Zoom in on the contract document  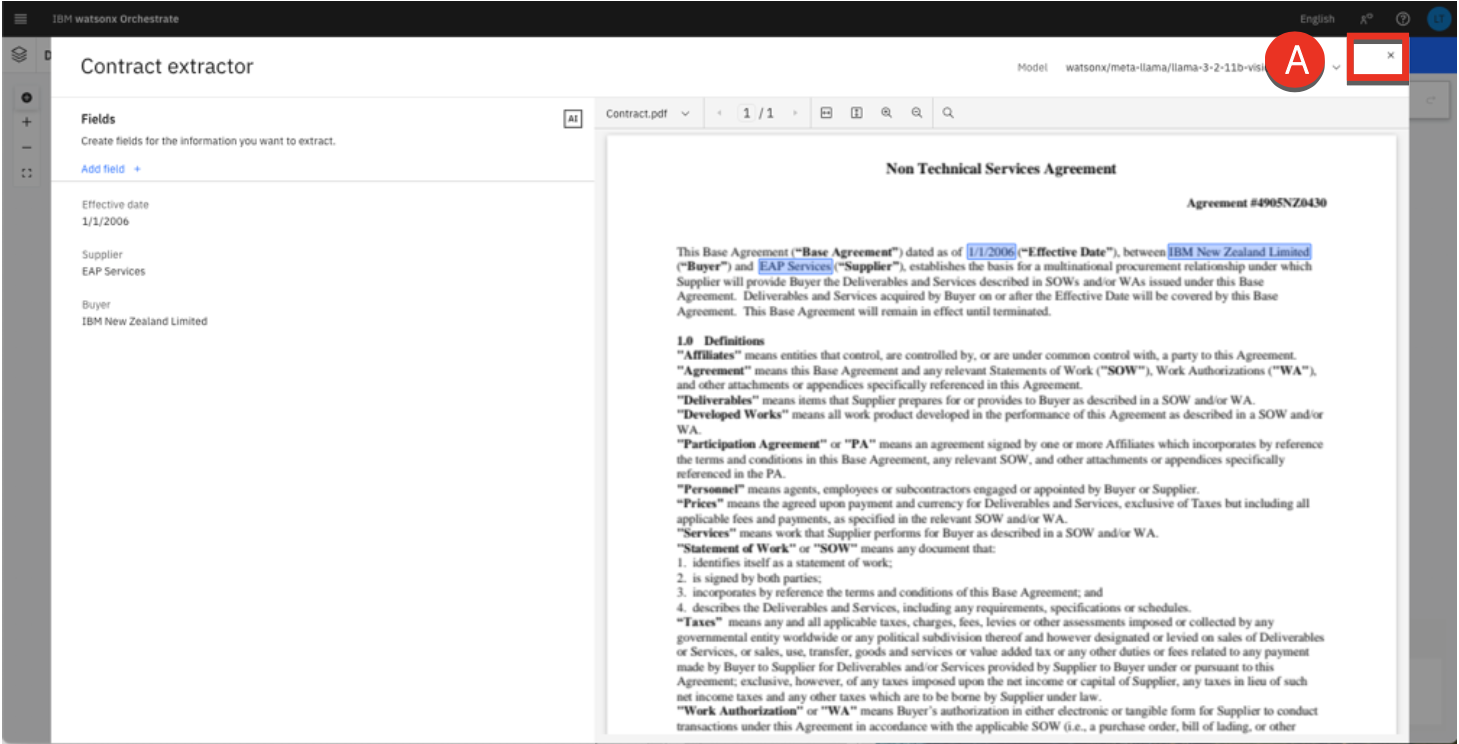pos(886,114)
